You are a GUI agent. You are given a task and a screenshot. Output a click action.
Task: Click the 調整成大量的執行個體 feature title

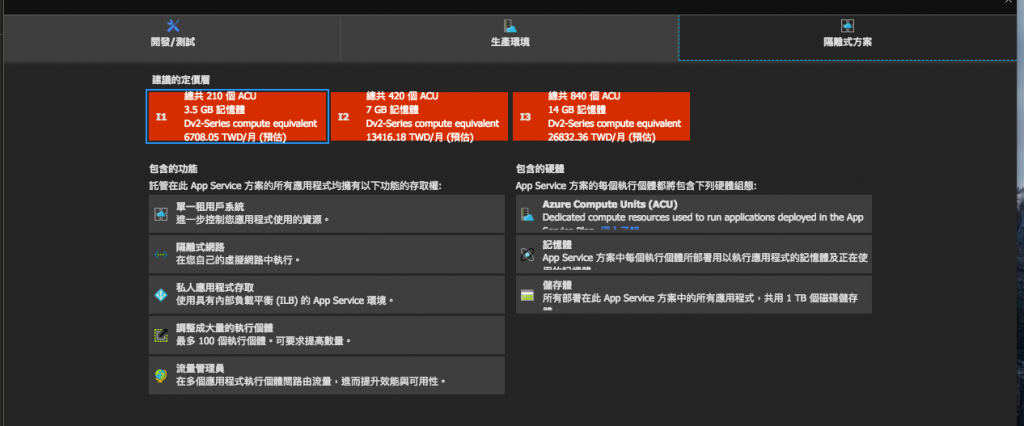tap(225, 328)
